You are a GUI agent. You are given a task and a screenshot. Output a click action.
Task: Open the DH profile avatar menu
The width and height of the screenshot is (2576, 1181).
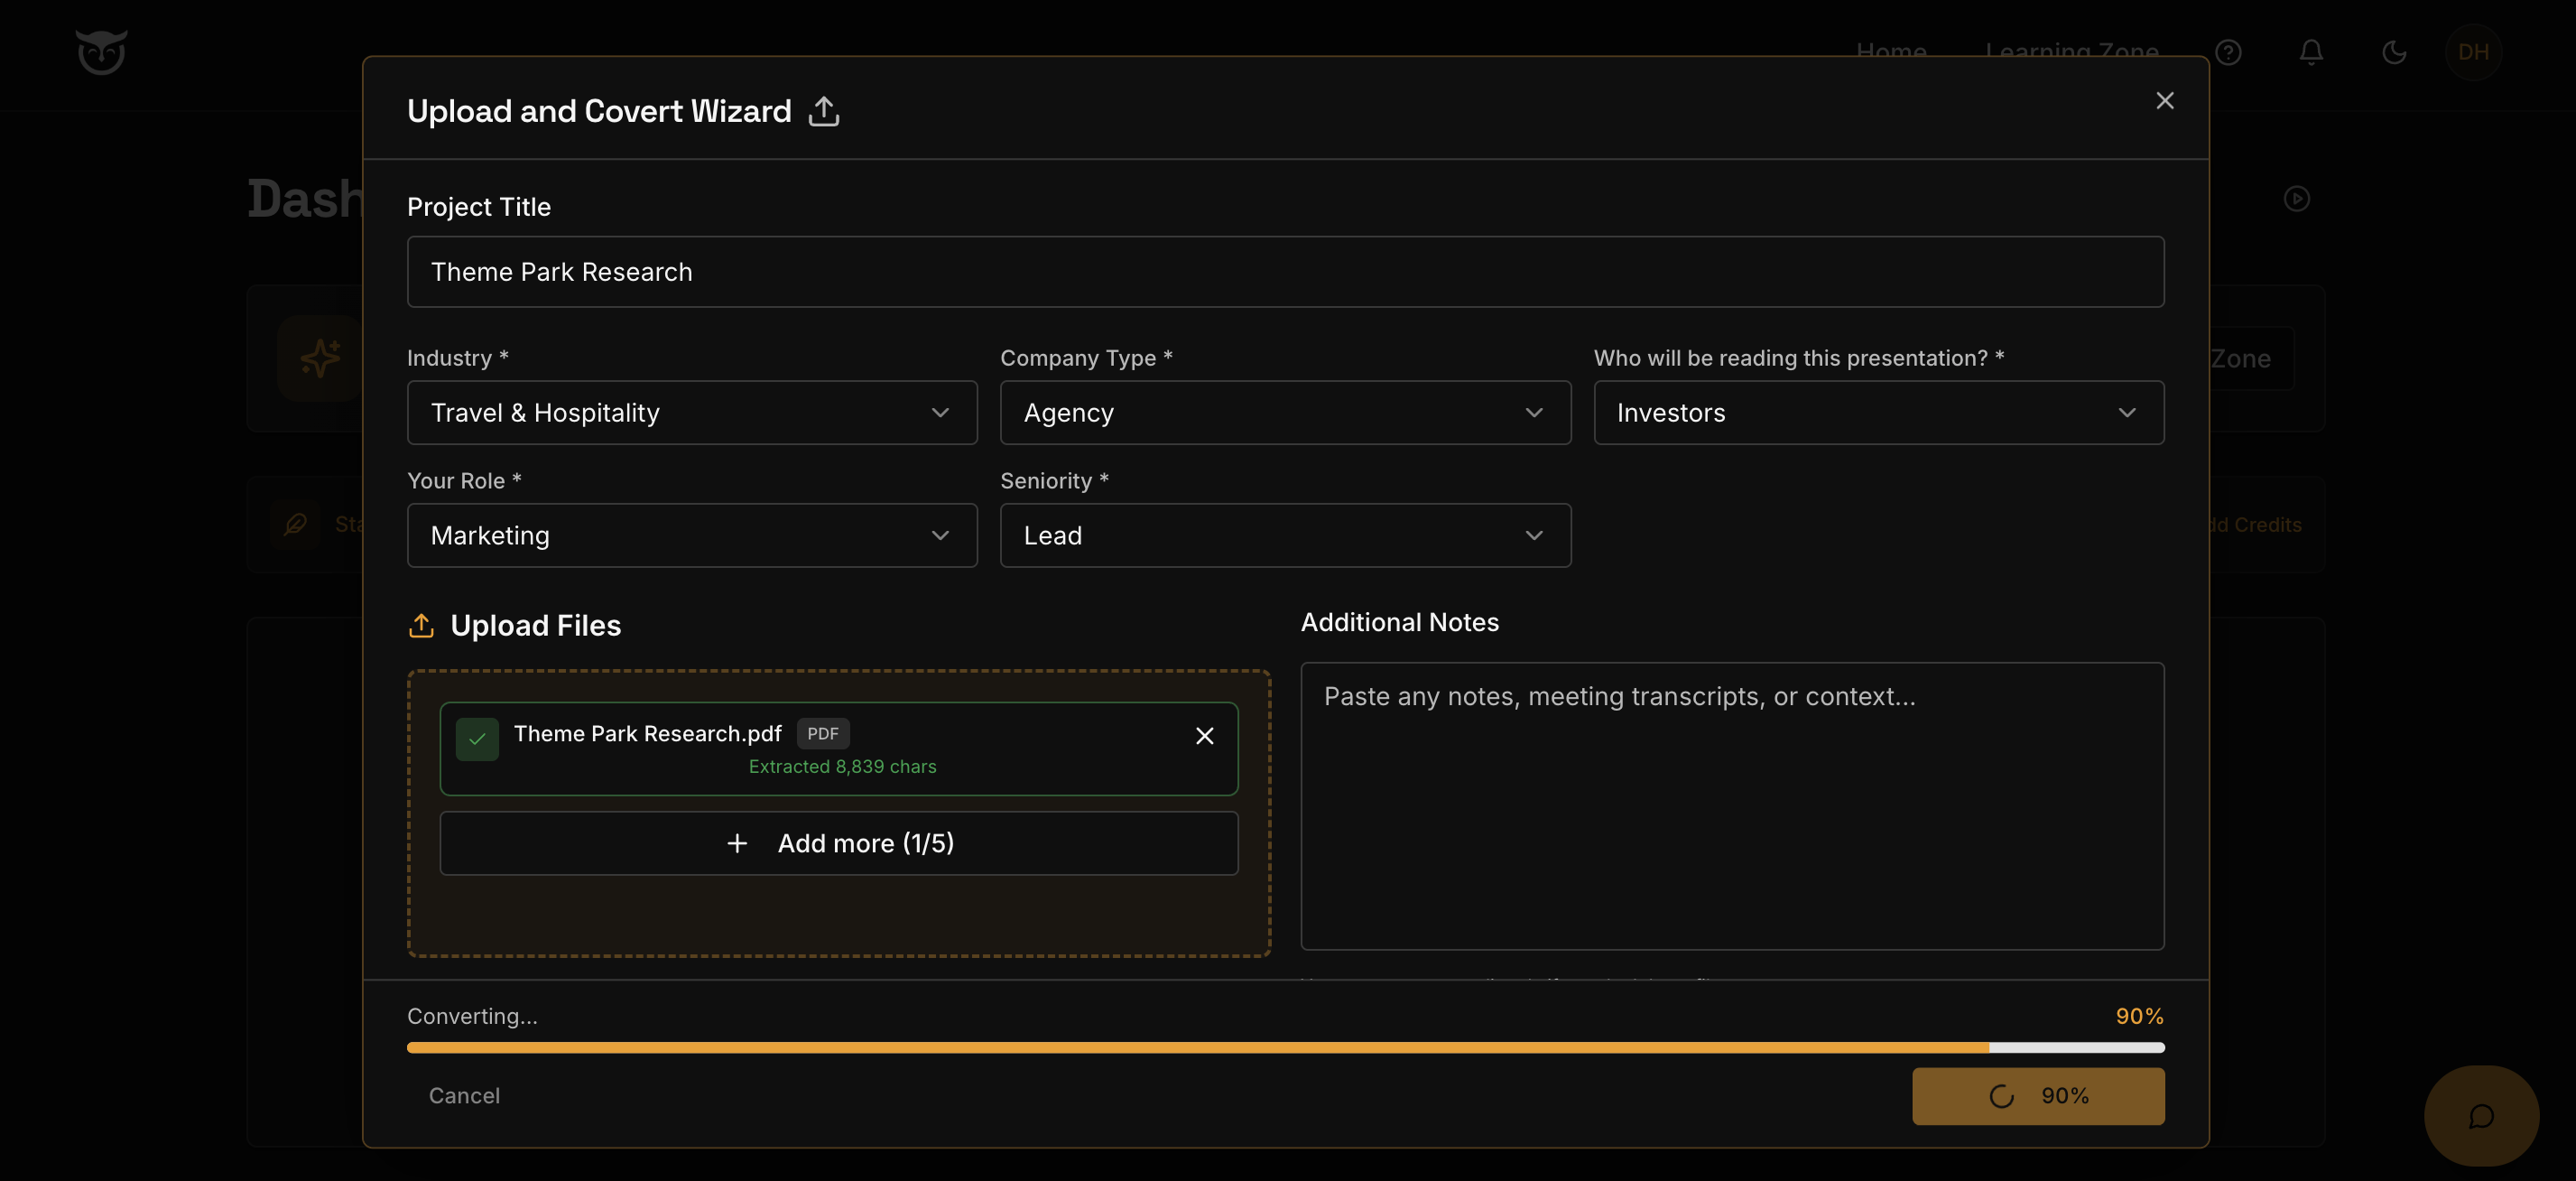[2474, 53]
